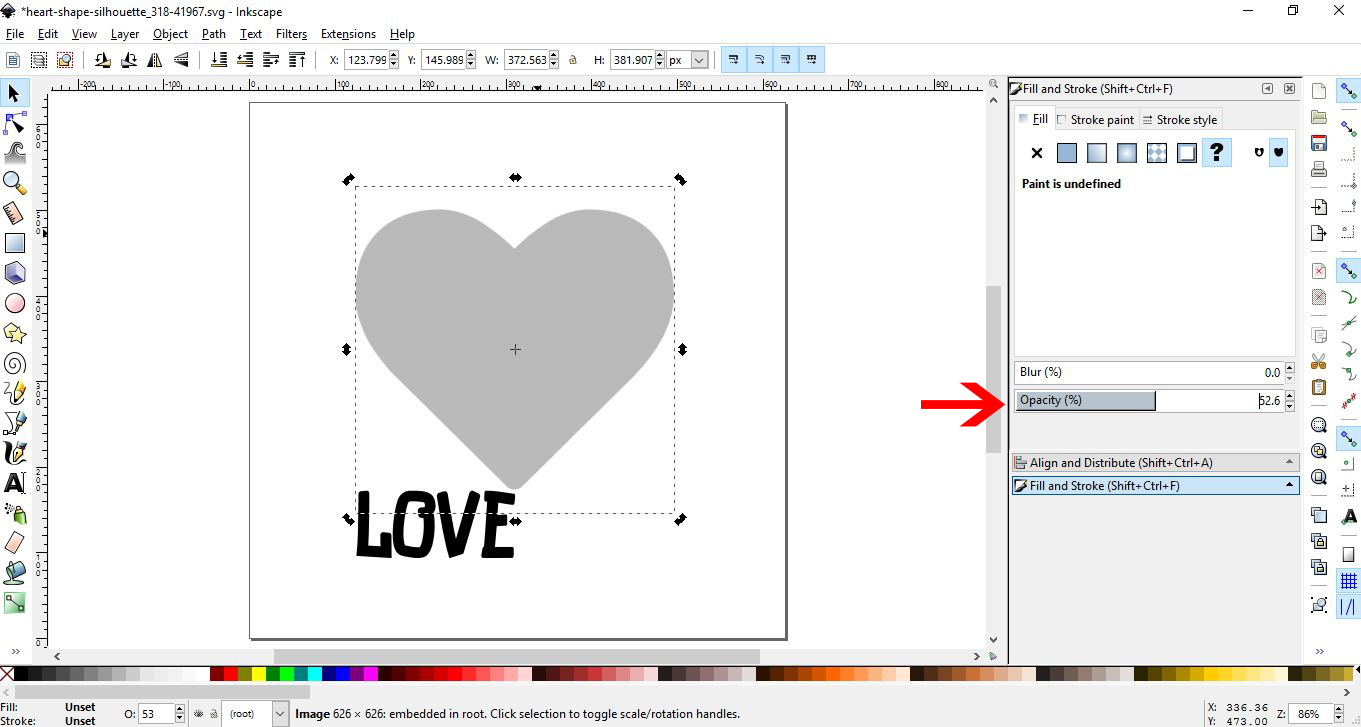Open the layer selector showing (root)
This screenshot has width=1361, height=727.
click(255, 713)
